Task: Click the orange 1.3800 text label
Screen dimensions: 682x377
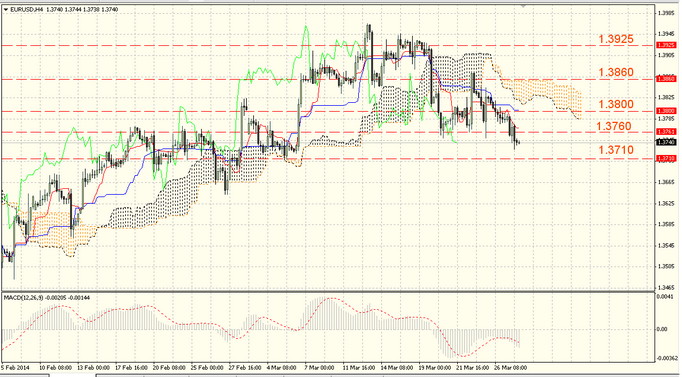Action: [616, 104]
